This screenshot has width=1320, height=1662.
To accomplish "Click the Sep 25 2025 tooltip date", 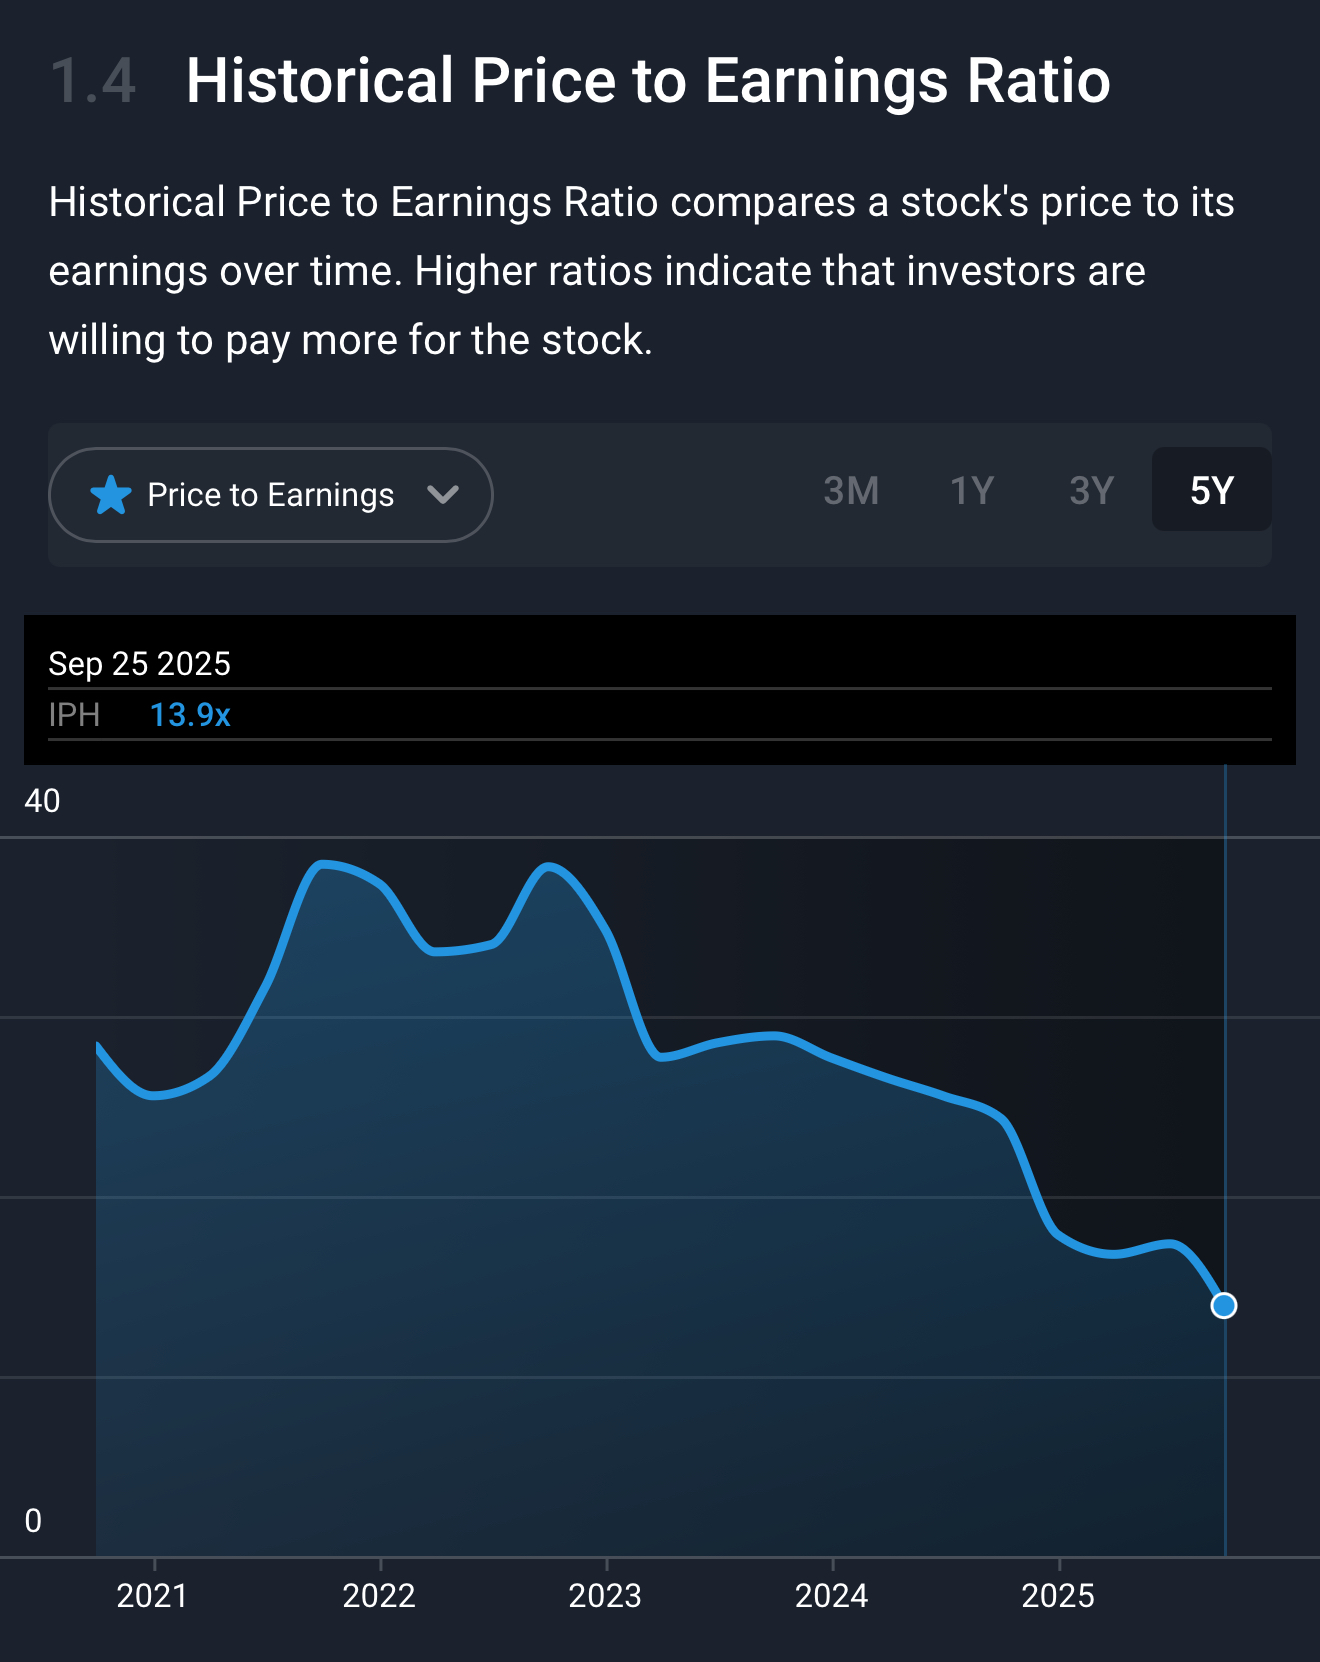I will click(139, 664).
